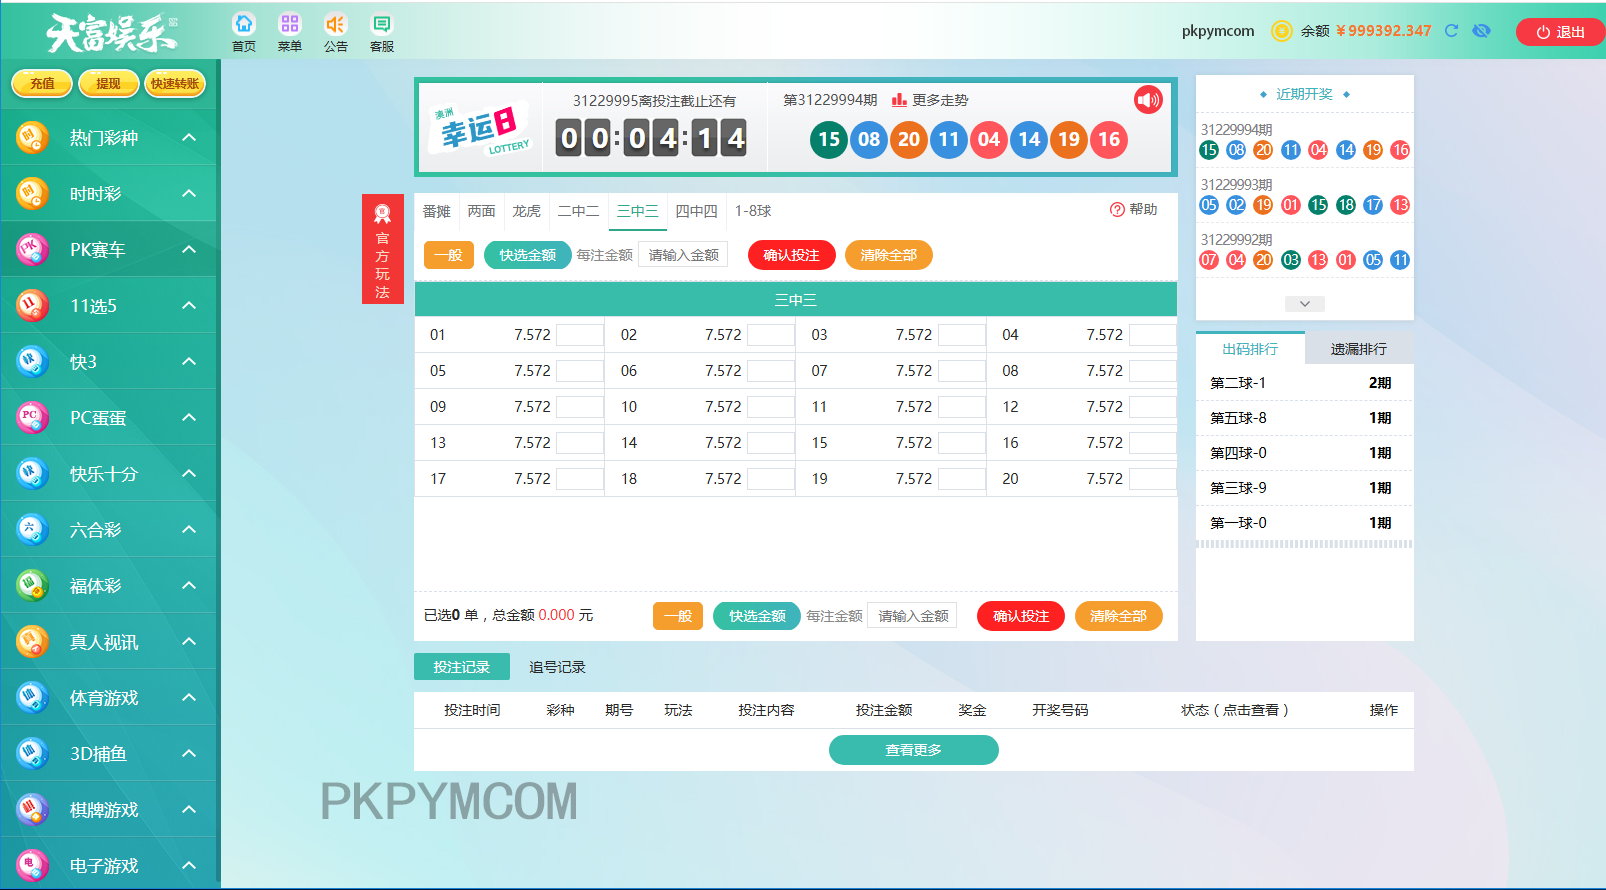Open the 公告 announcements icon

[x=336, y=24]
